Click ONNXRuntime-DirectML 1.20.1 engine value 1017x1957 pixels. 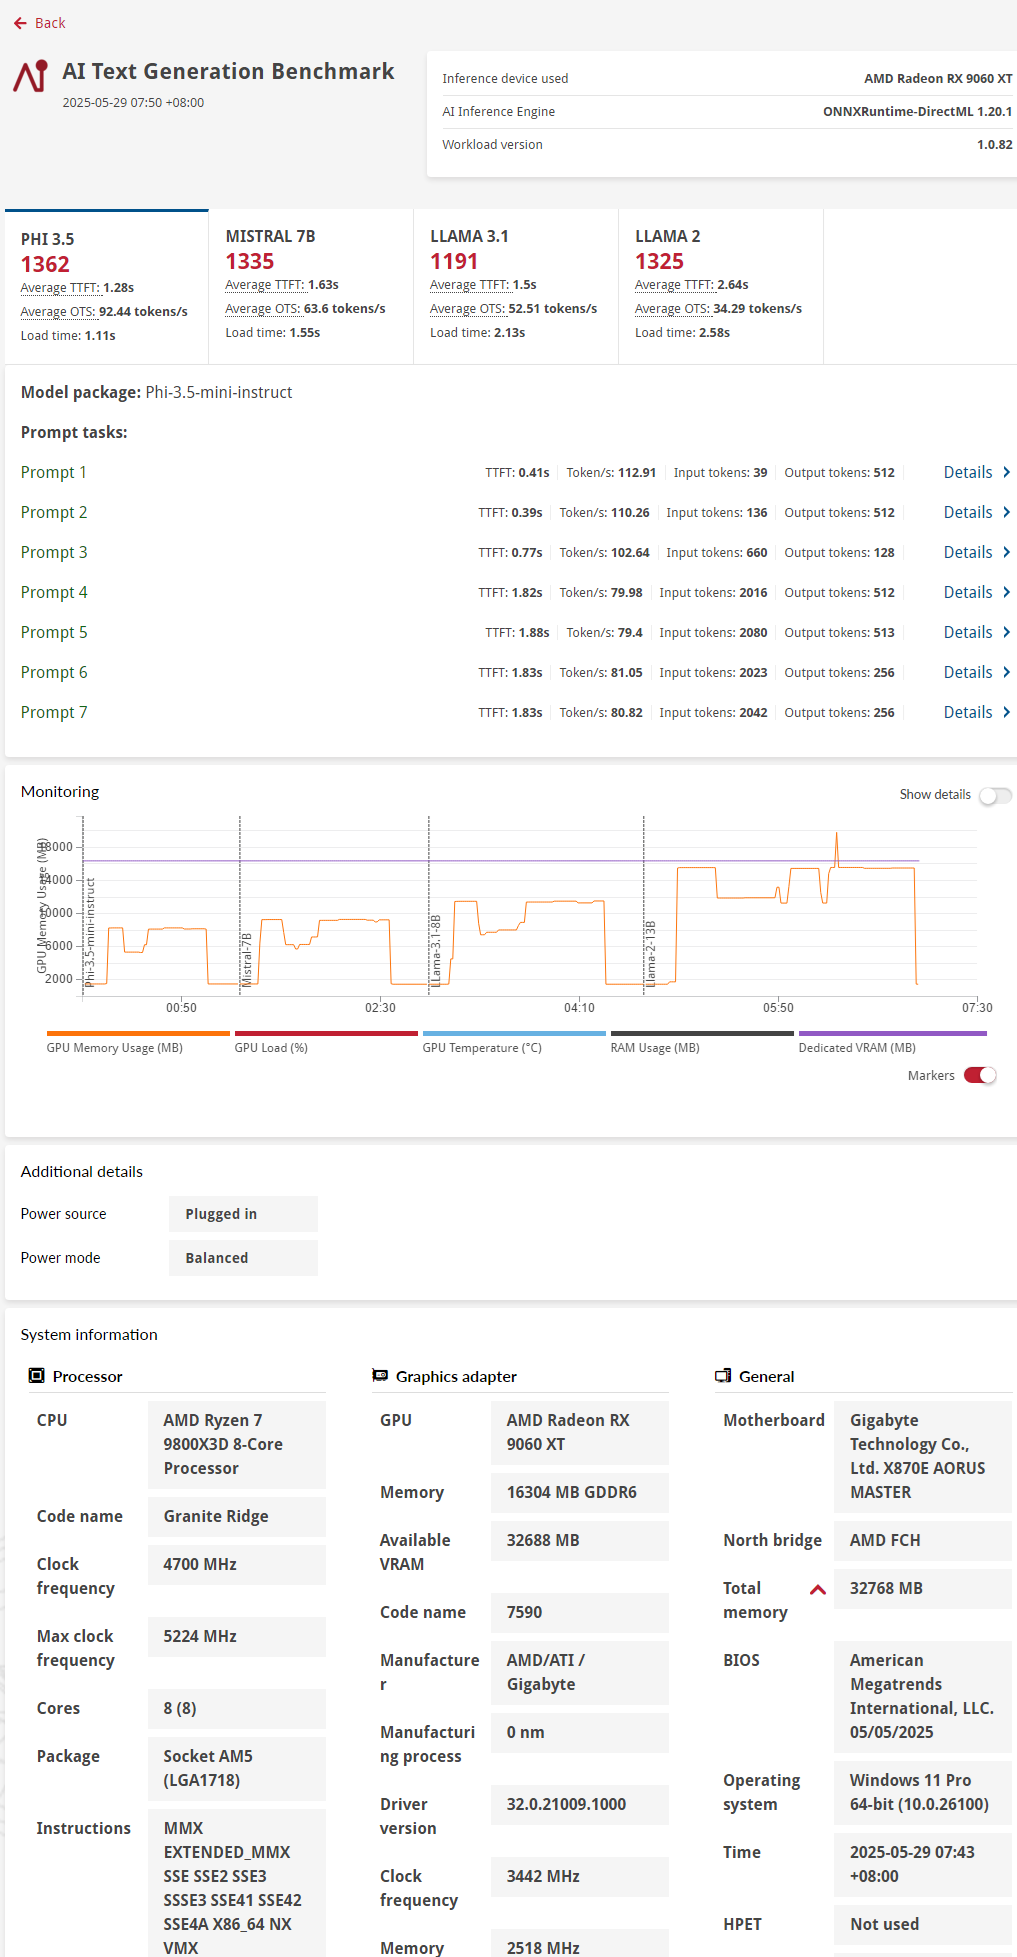(x=917, y=112)
